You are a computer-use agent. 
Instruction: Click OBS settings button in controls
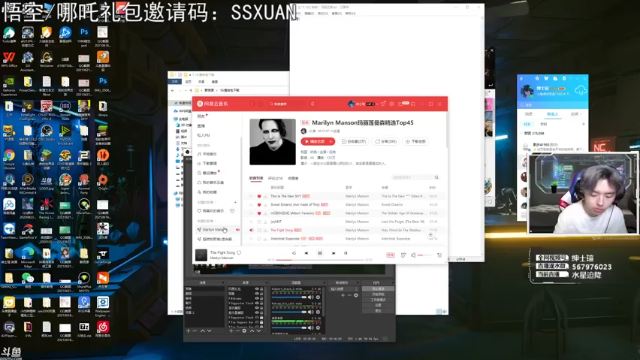(x=378, y=305)
